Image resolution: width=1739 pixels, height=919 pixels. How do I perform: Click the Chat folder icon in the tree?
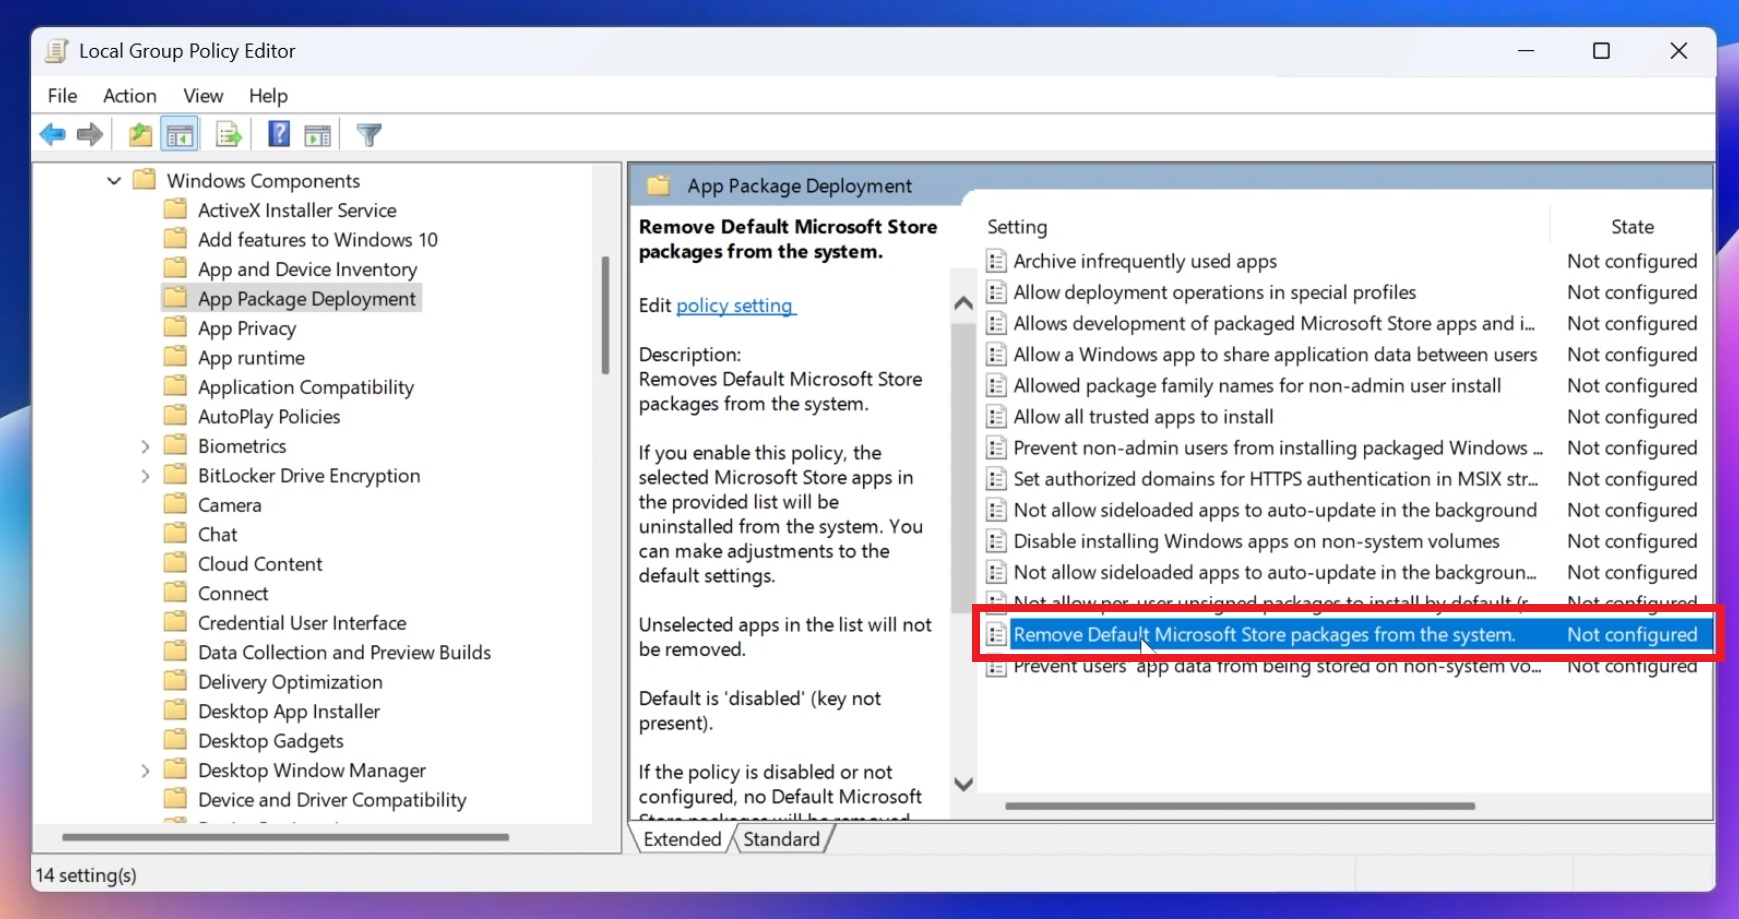(175, 533)
